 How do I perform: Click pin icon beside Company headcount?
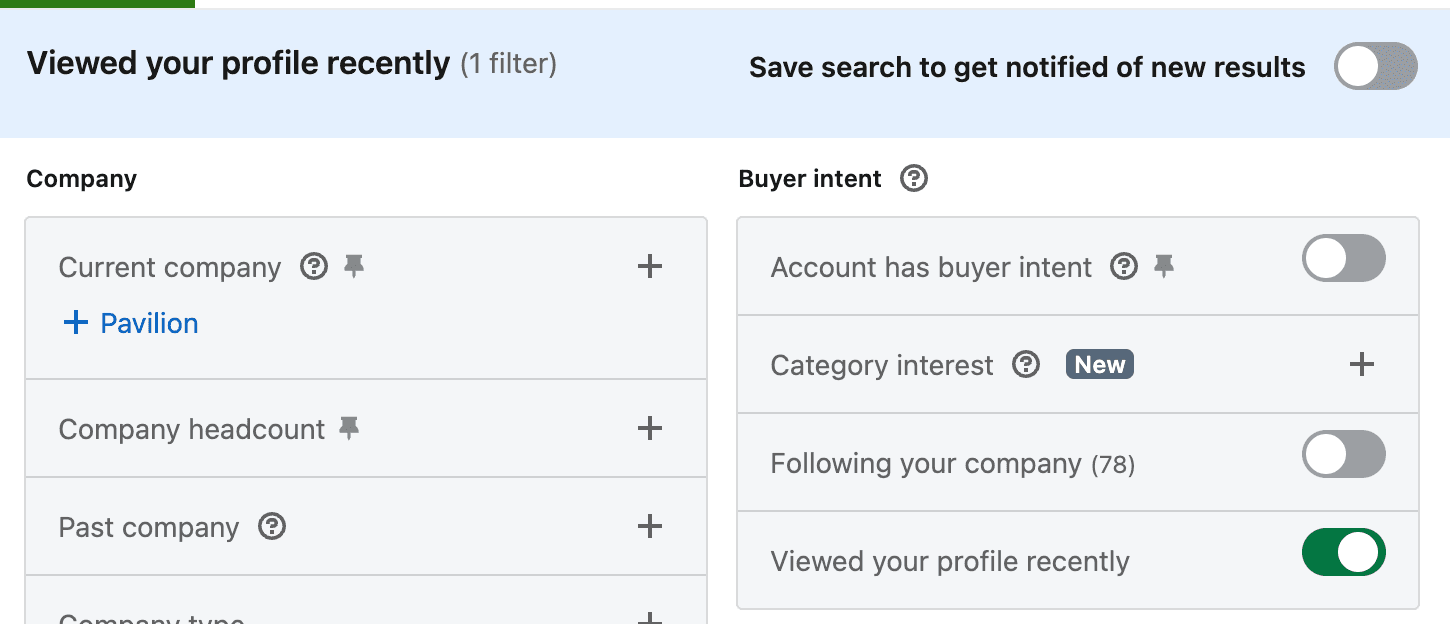tap(349, 429)
